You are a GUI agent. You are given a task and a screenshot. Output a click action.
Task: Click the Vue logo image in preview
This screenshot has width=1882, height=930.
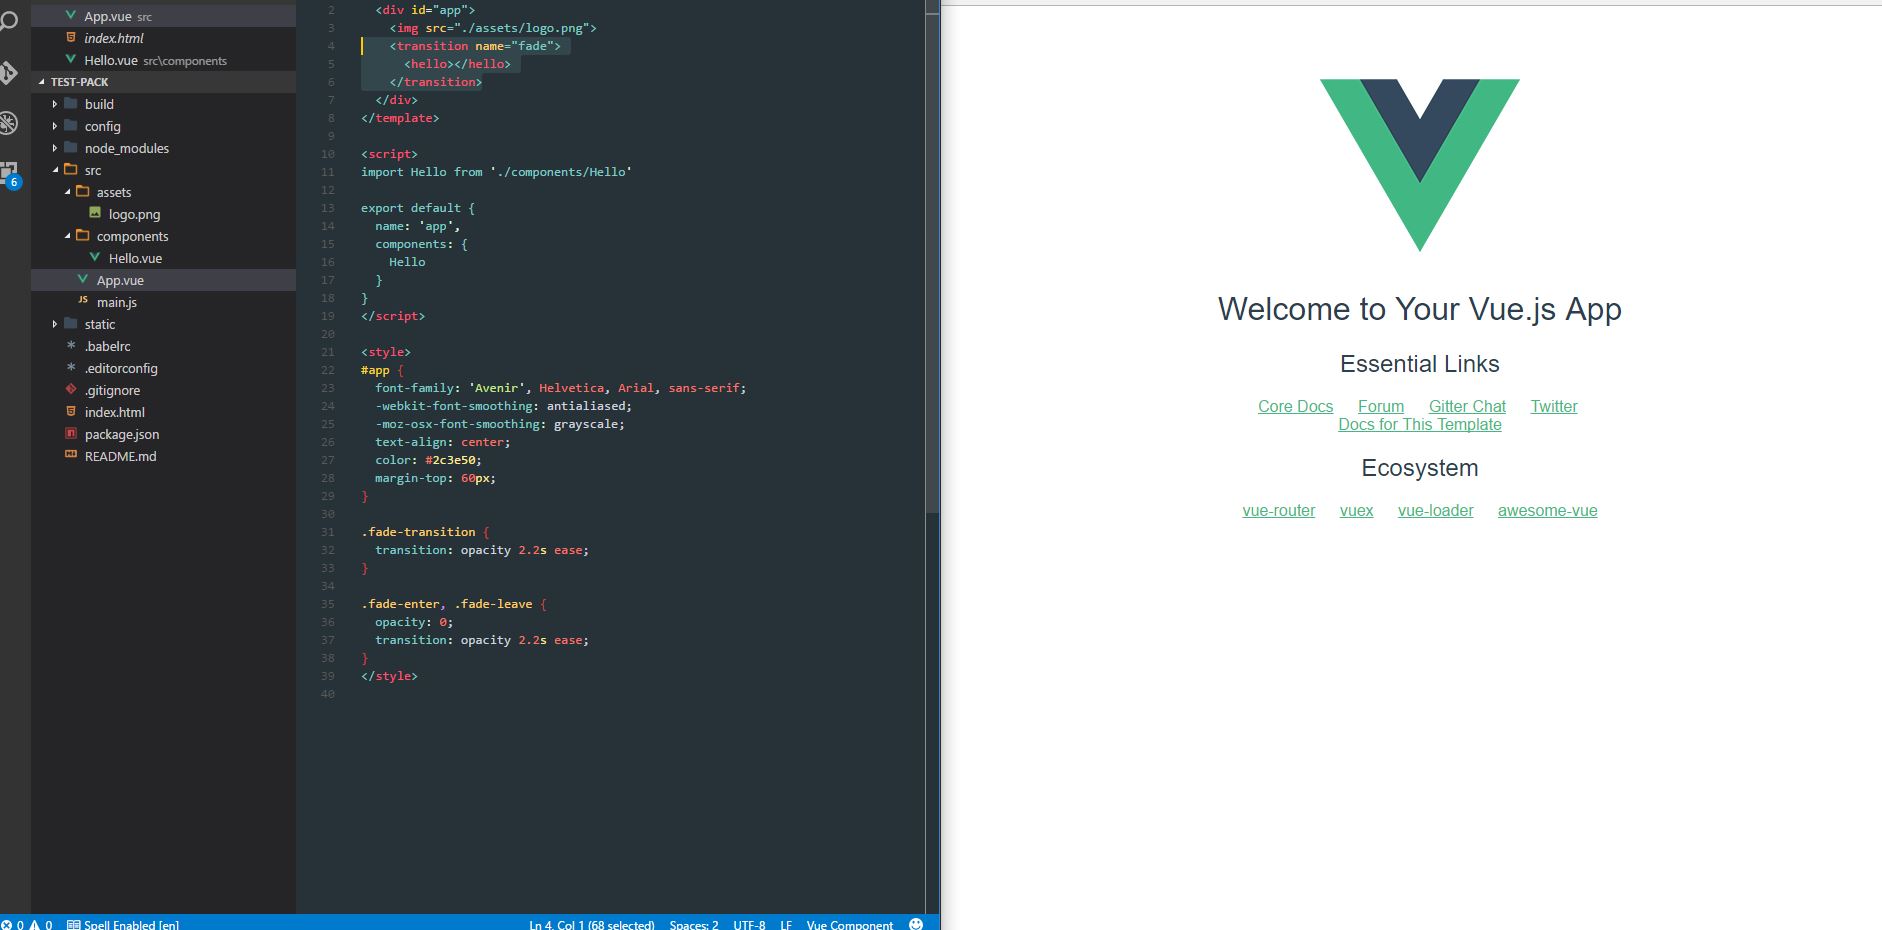tap(1420, 165)
